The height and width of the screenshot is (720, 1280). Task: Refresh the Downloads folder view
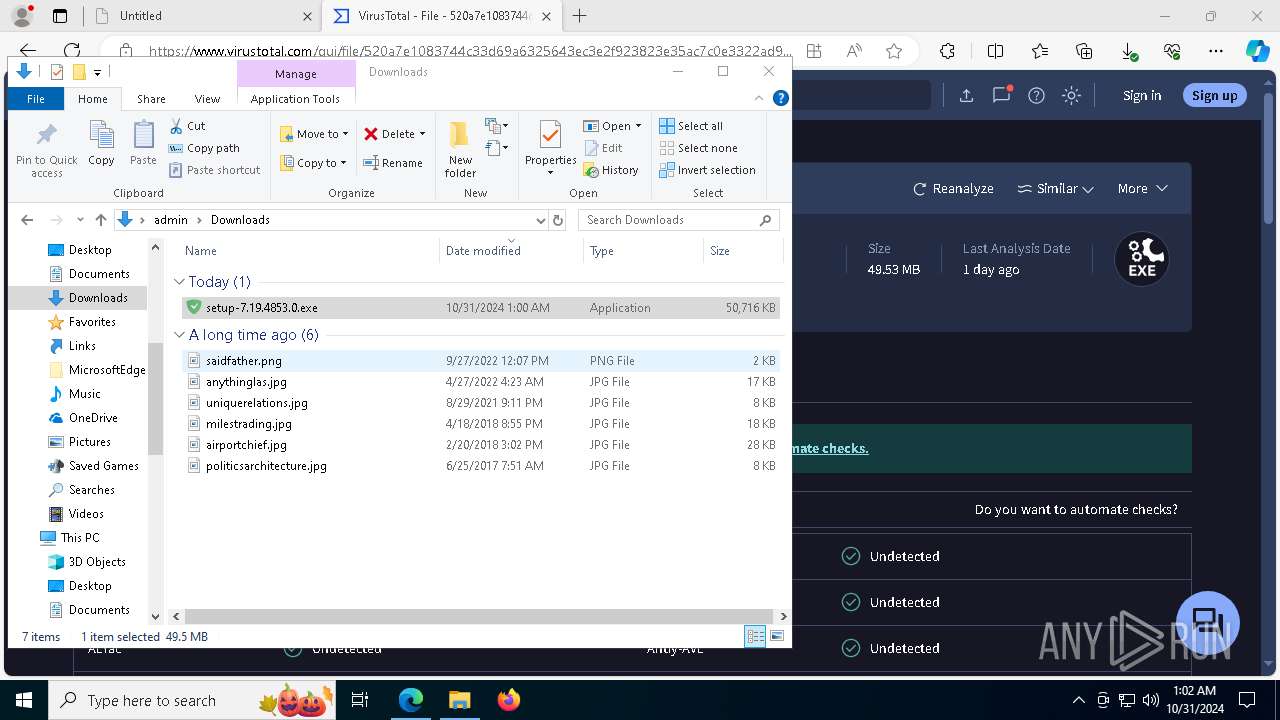click(558, 220)
